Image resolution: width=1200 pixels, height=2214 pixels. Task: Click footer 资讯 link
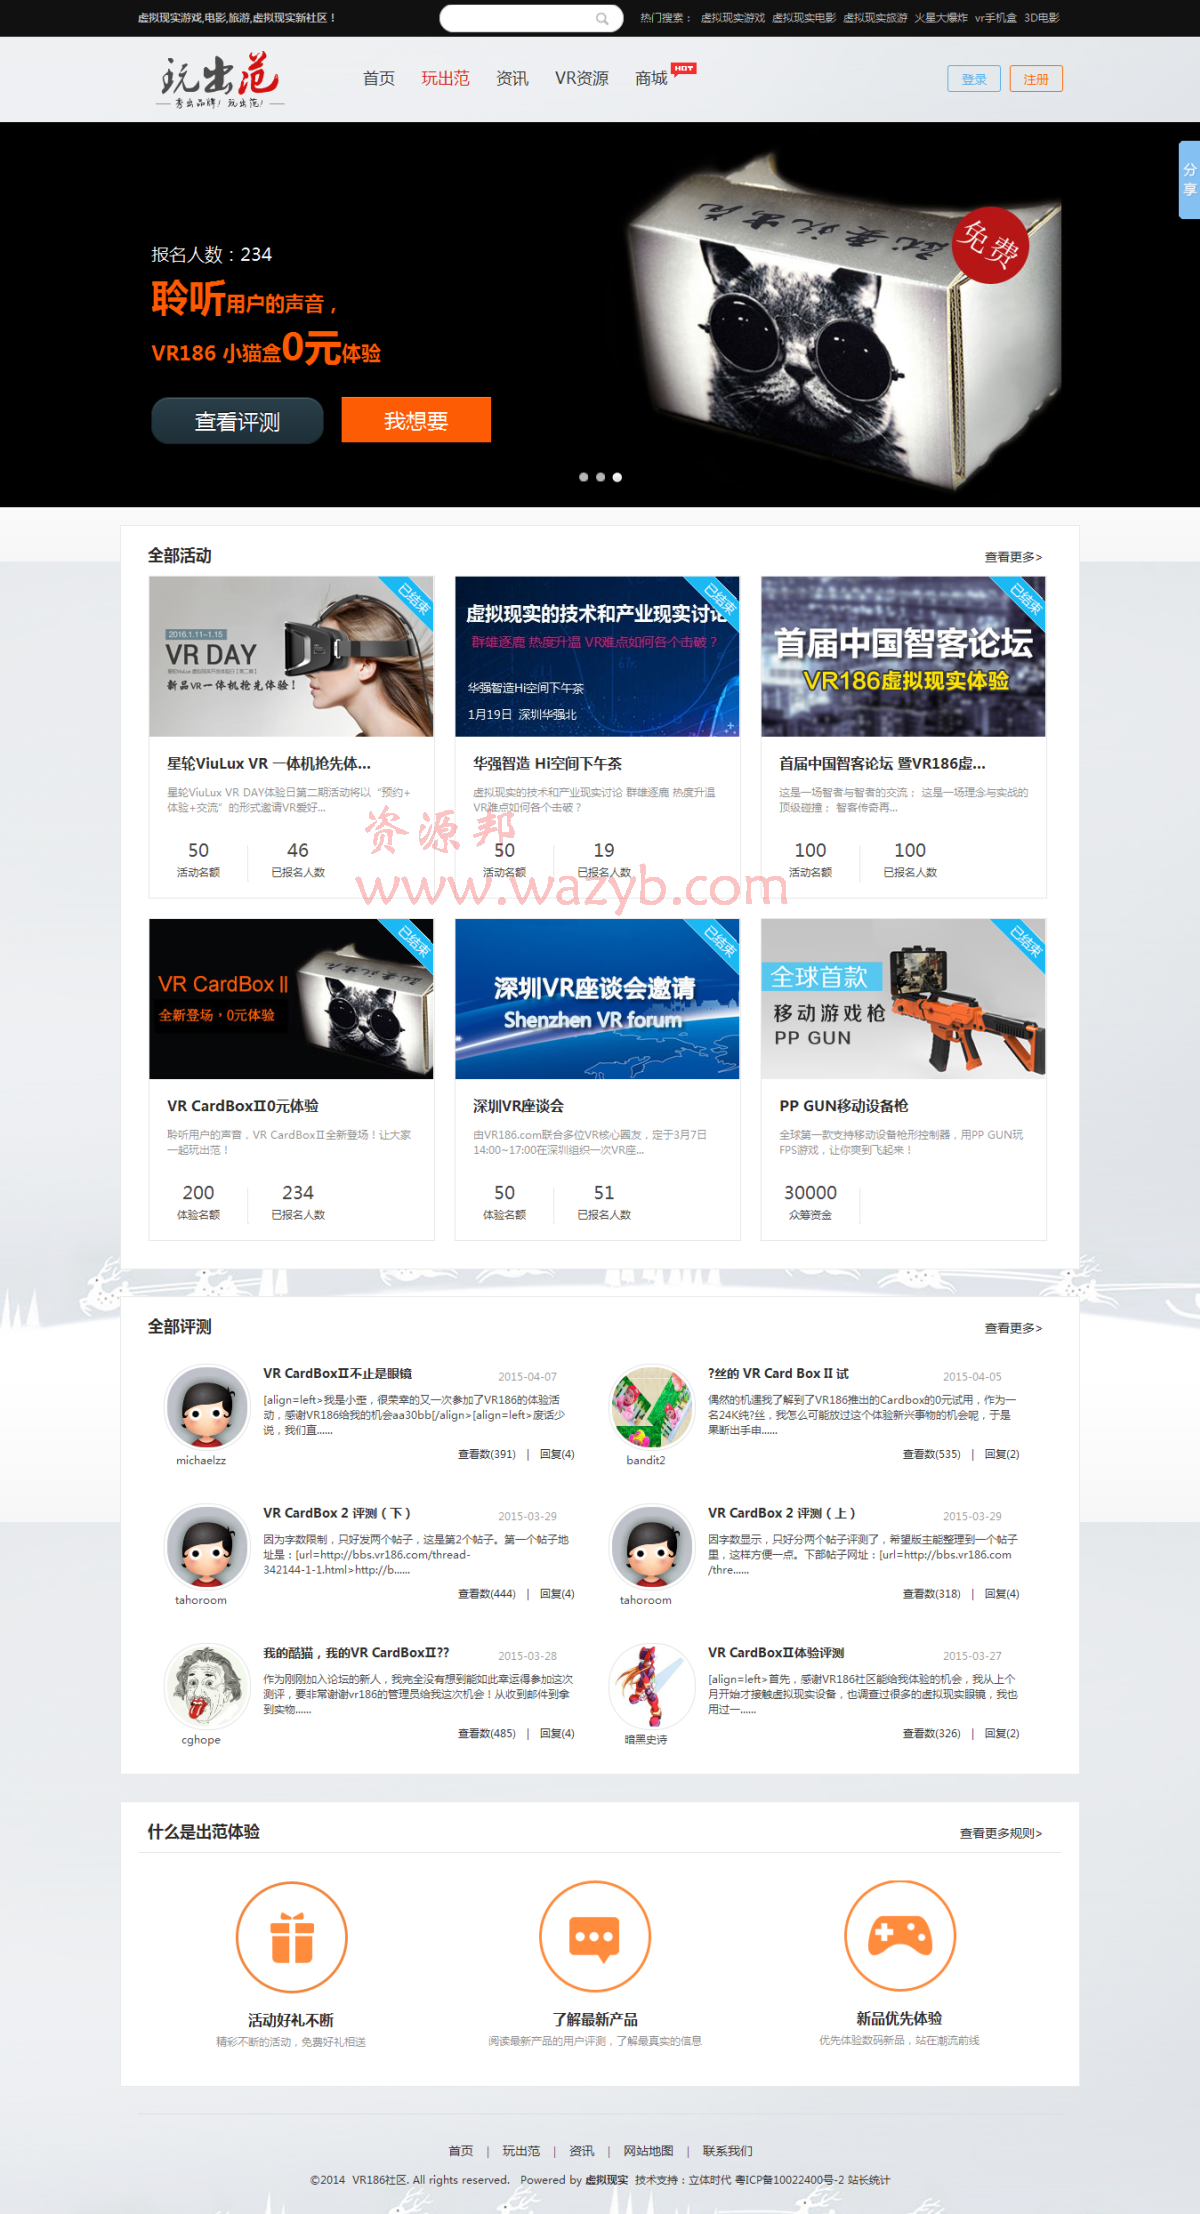click(x=581, y=2151)
